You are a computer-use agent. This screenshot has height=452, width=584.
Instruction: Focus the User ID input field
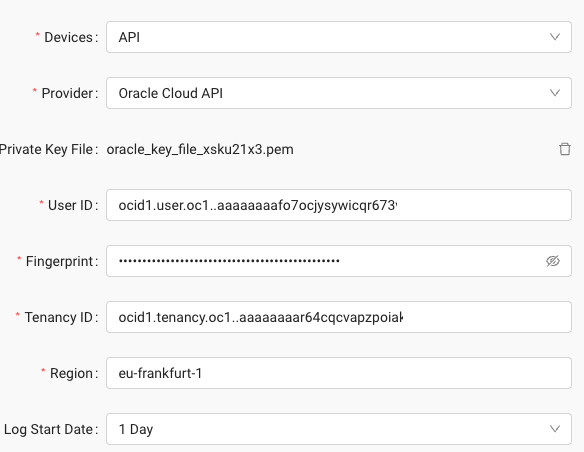click(x=339, y=205)
